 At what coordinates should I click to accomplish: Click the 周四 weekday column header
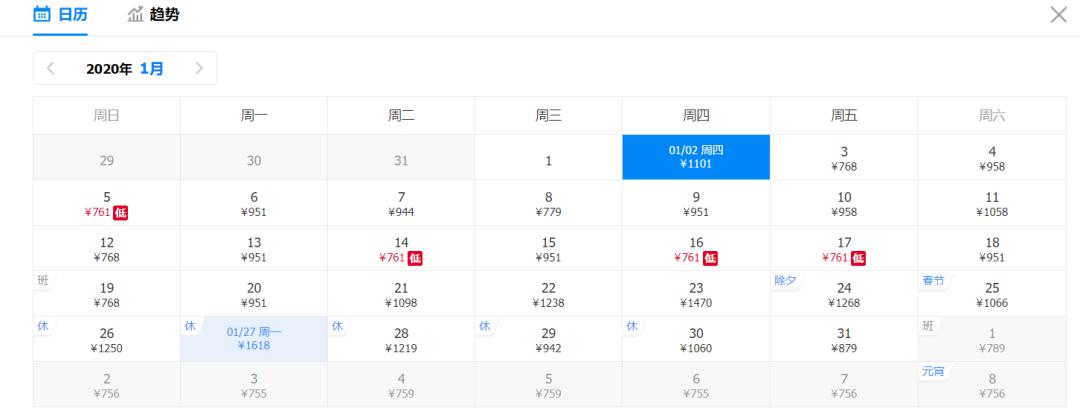point(696,116)
